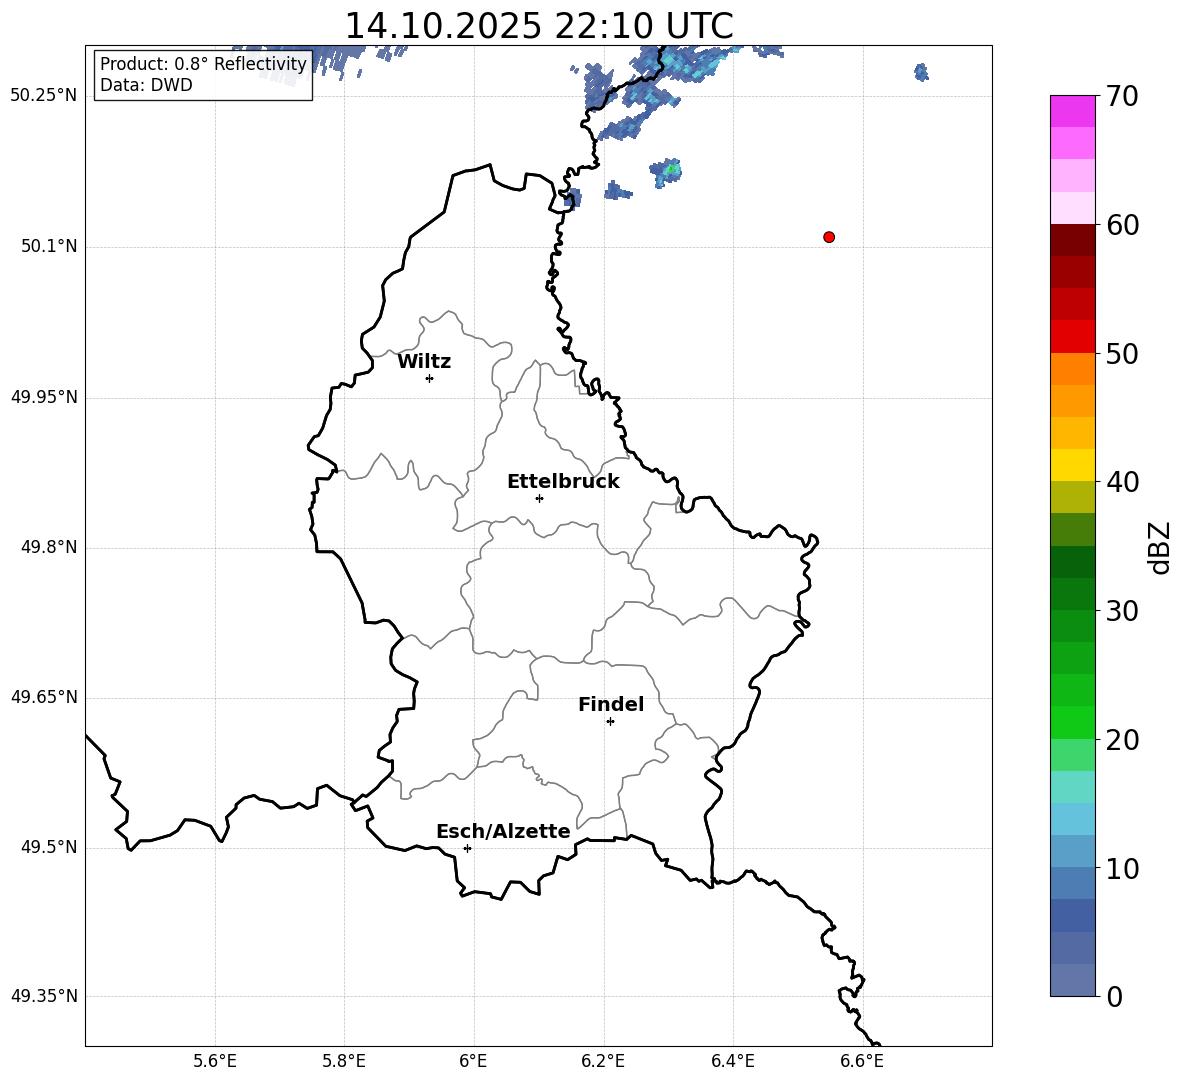
Task: Click the Esch/Alzette station cross marker
Action: click(x=467, y=848)
